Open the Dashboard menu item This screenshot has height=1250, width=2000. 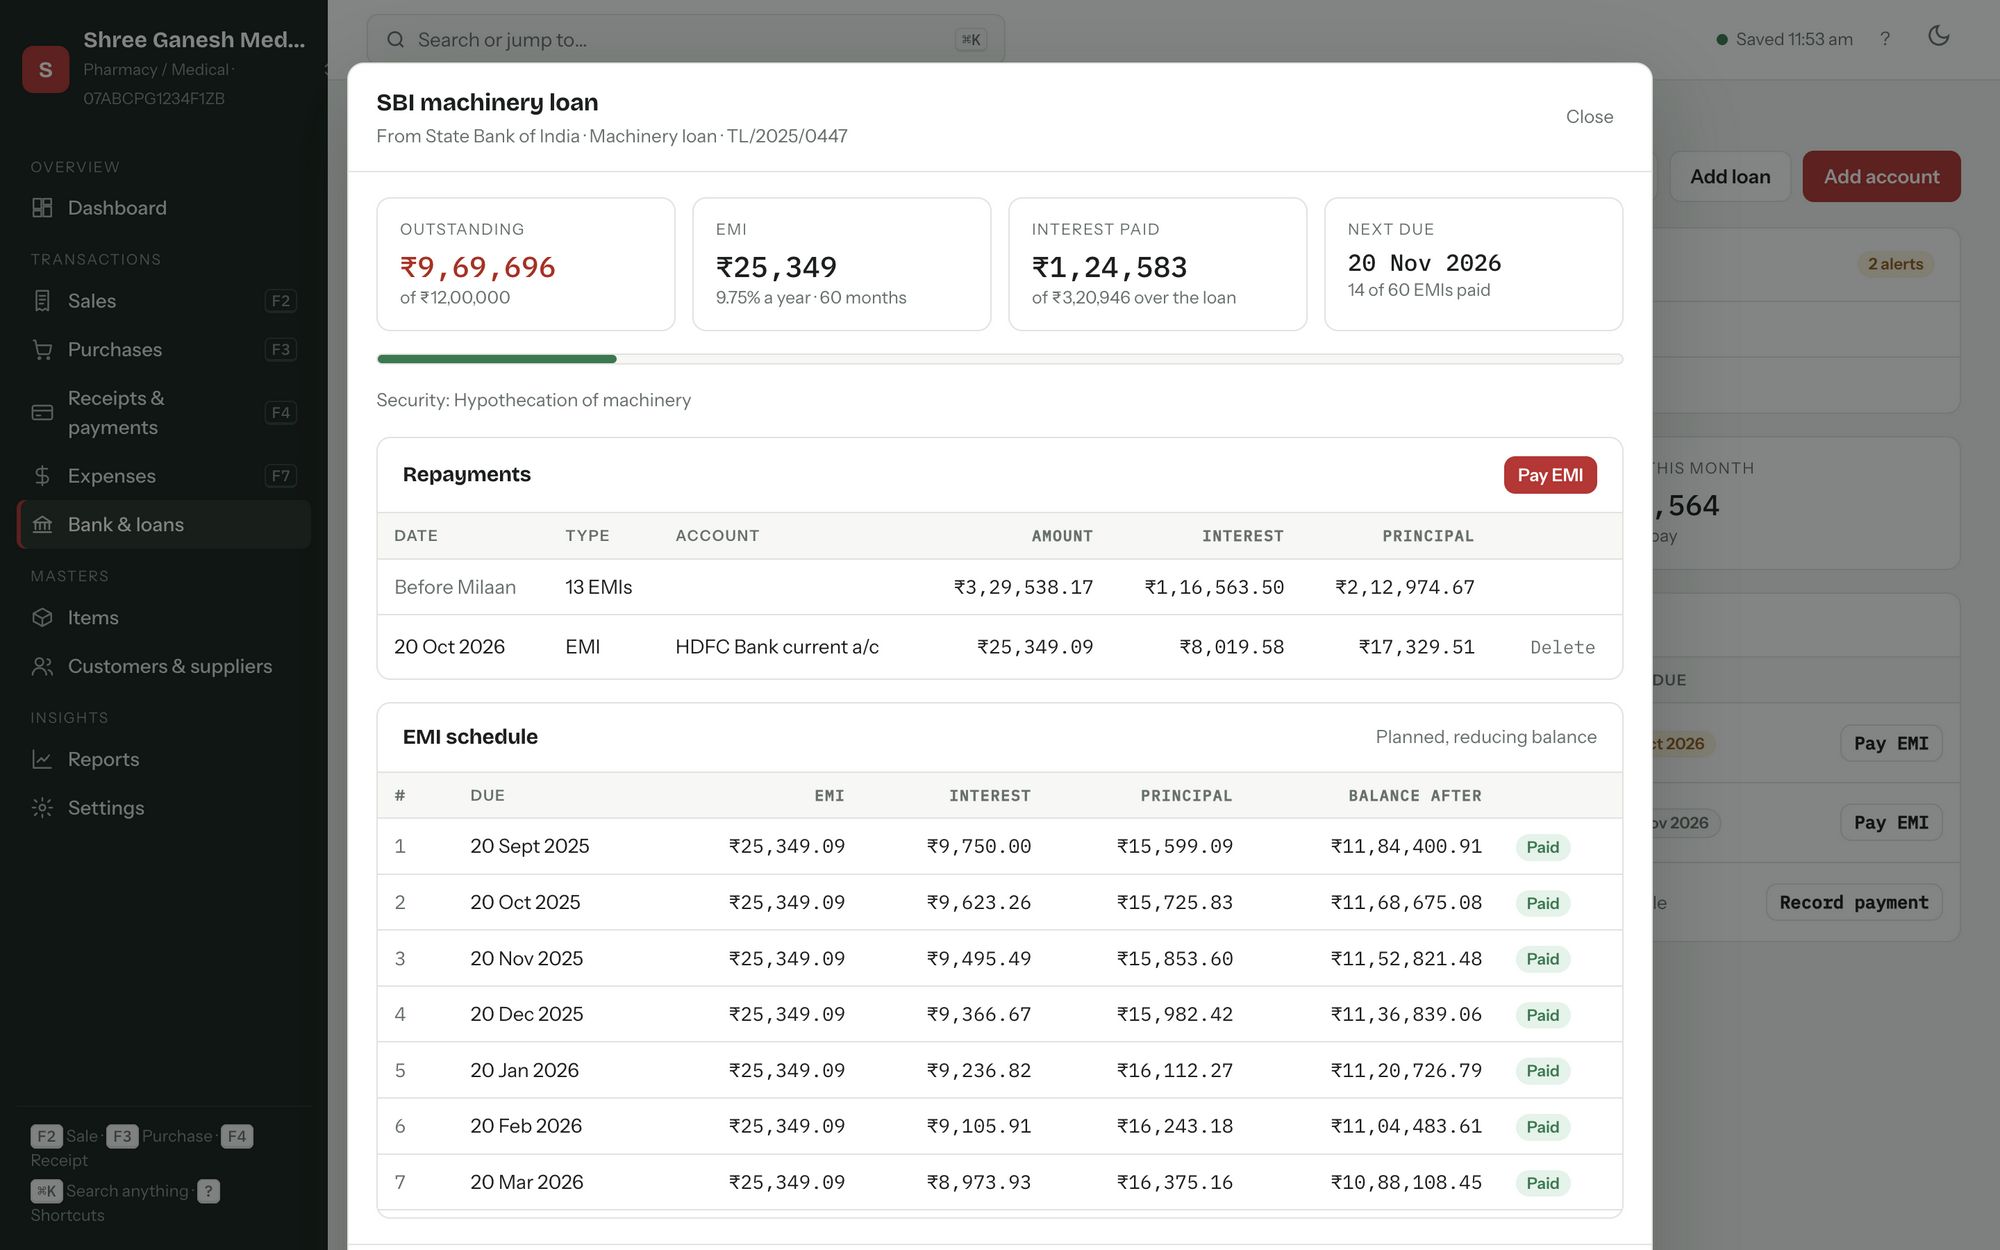(164, 208)
